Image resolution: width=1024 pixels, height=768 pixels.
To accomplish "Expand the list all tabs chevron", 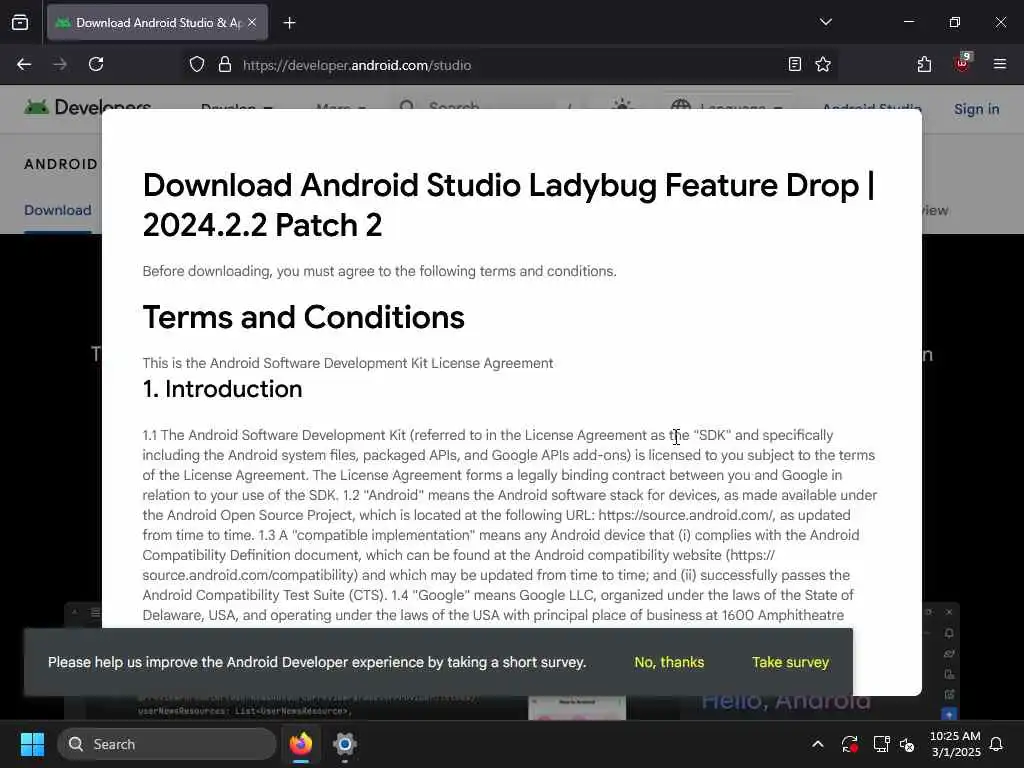I will [x=825, y=22].
